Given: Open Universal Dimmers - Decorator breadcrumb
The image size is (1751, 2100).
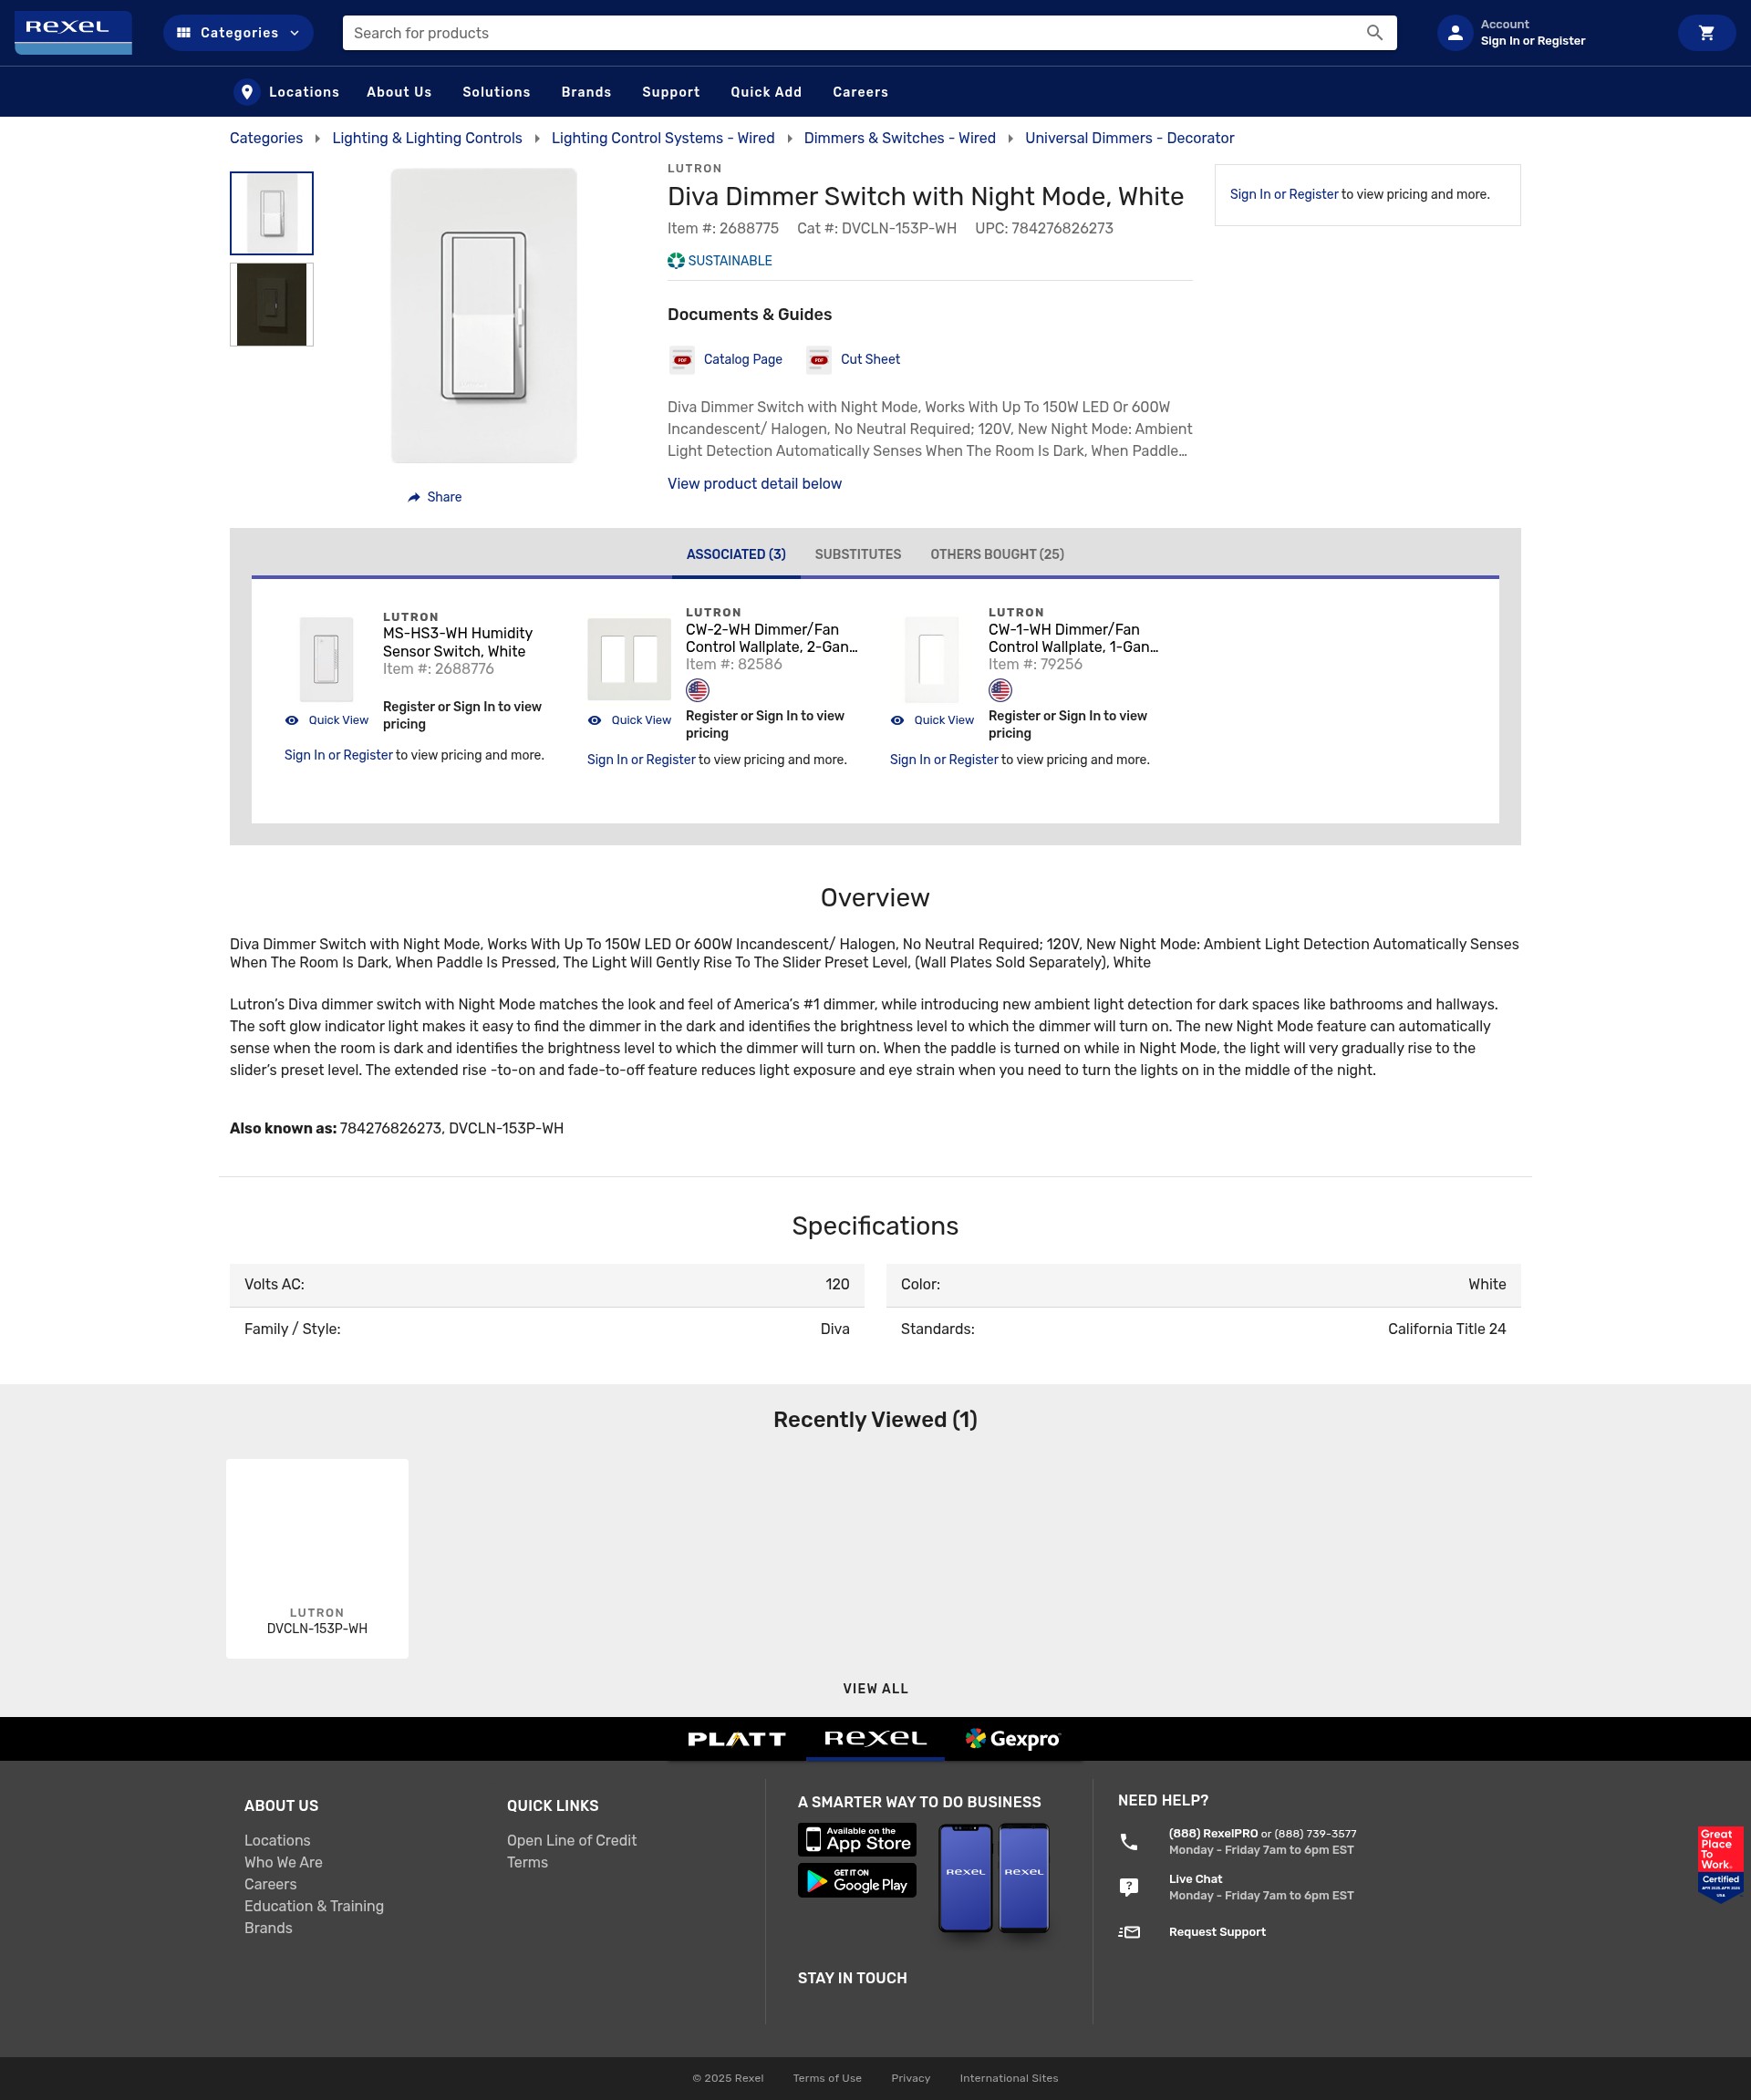Looking at the screenshot, I should pyautogui.click(x=1129, y=138).
